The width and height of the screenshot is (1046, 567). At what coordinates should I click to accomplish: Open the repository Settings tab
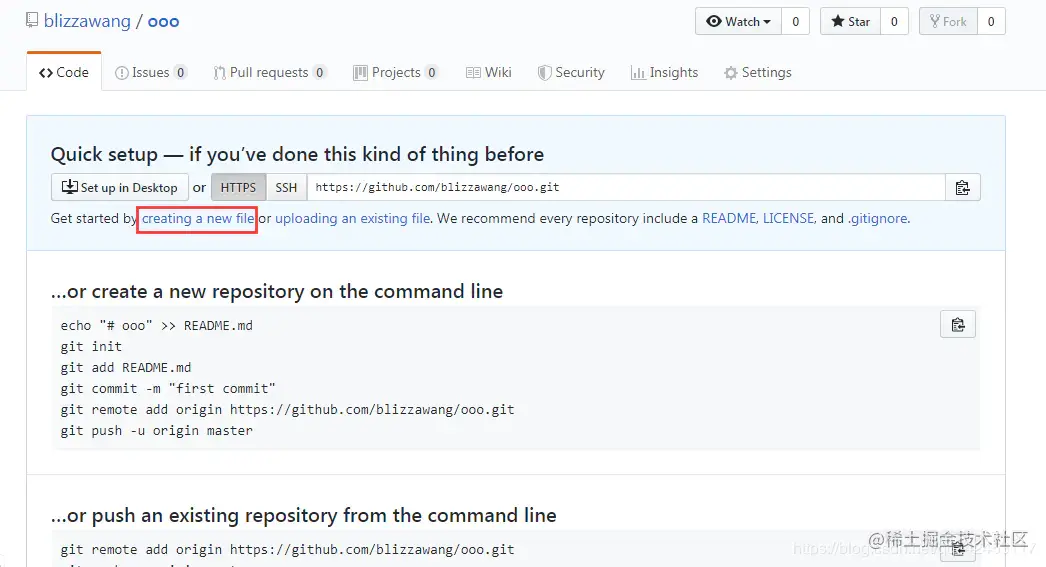[758, 72]
